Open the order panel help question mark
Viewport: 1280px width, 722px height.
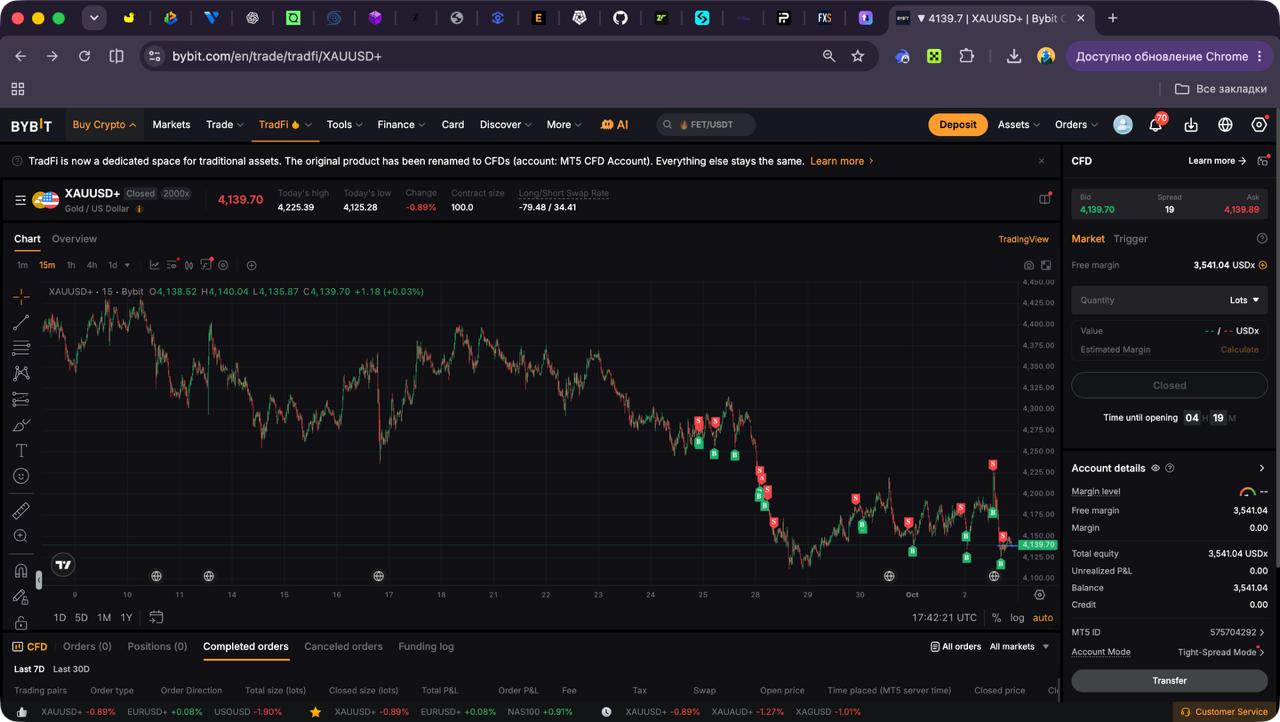point(1262,239)
